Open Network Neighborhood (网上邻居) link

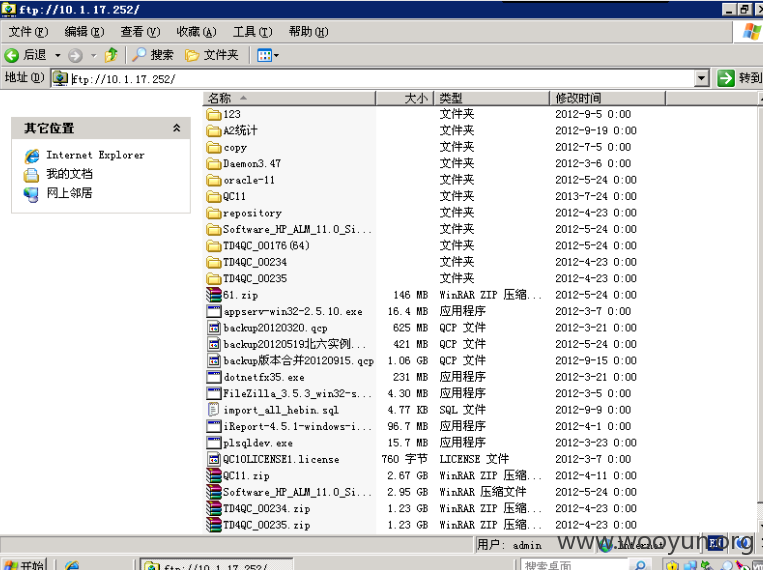tap(69, 193)
